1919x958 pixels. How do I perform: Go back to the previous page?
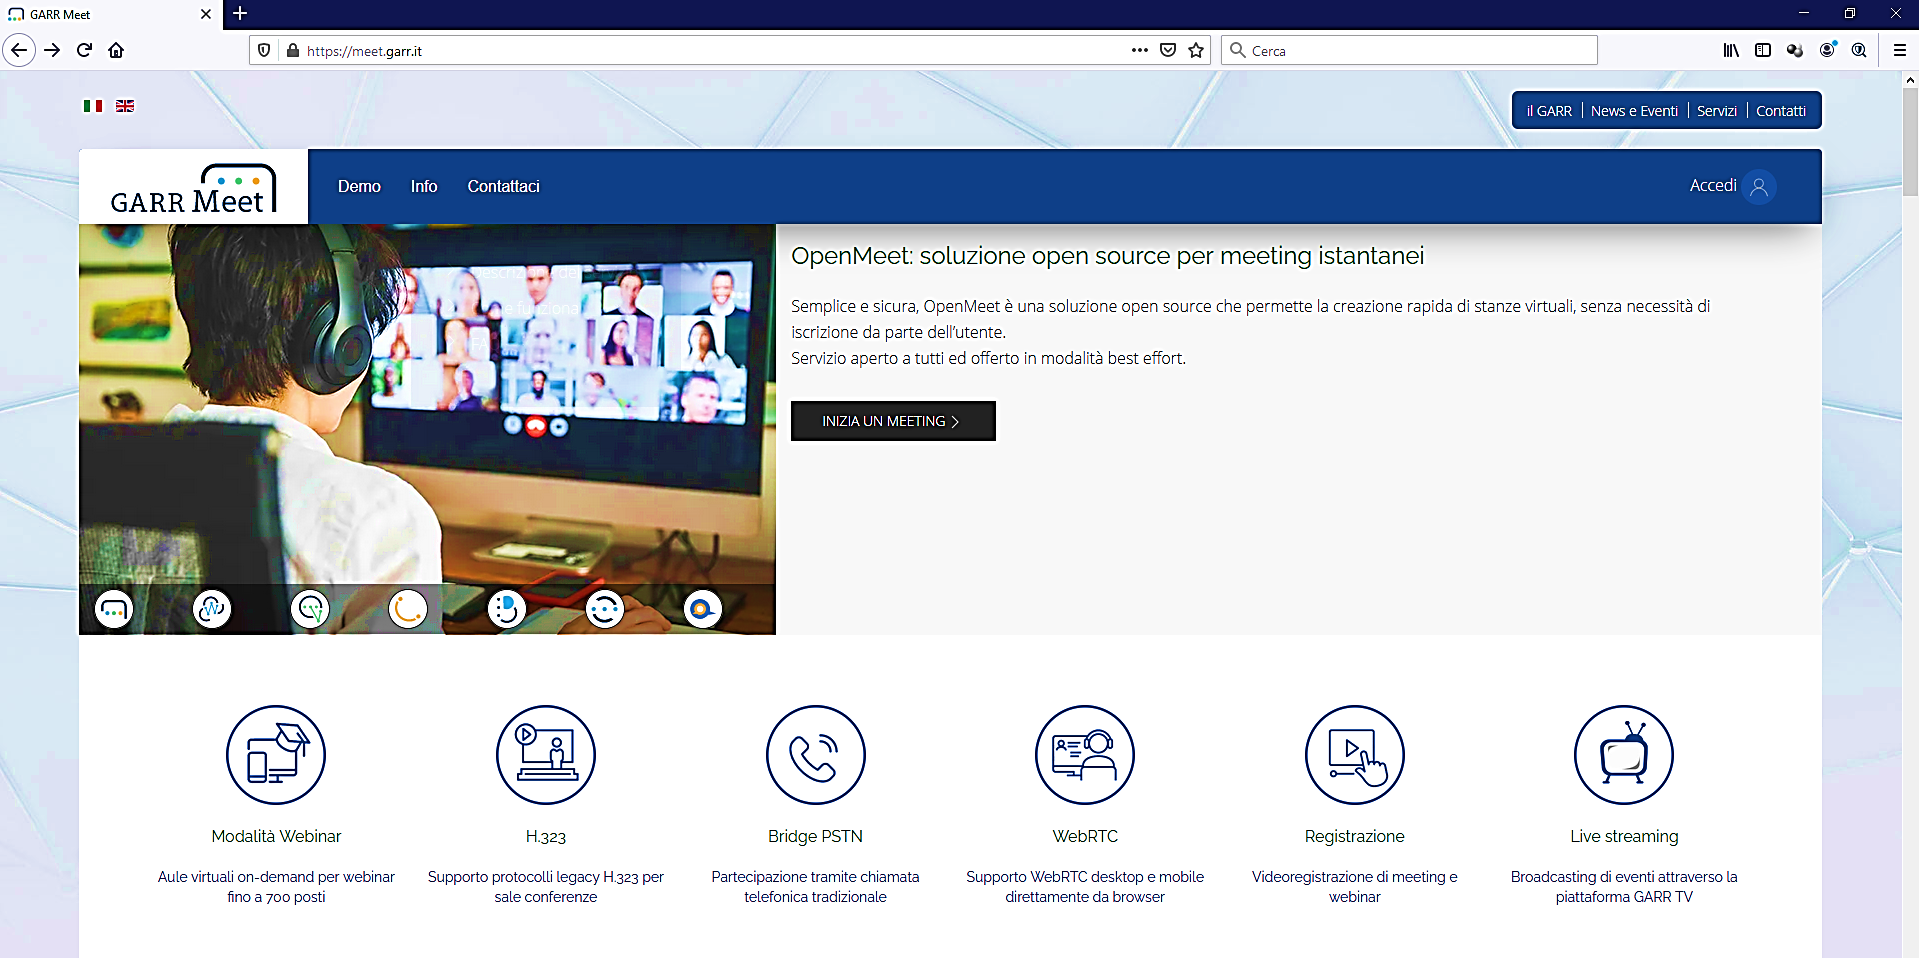19,50
